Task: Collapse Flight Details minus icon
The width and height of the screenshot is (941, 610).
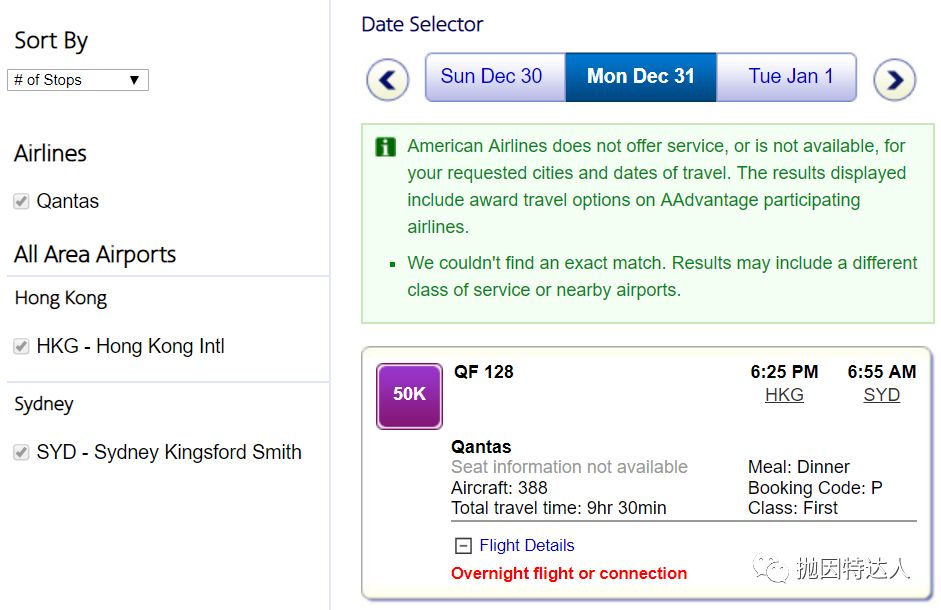Action: tap(463, 546)
